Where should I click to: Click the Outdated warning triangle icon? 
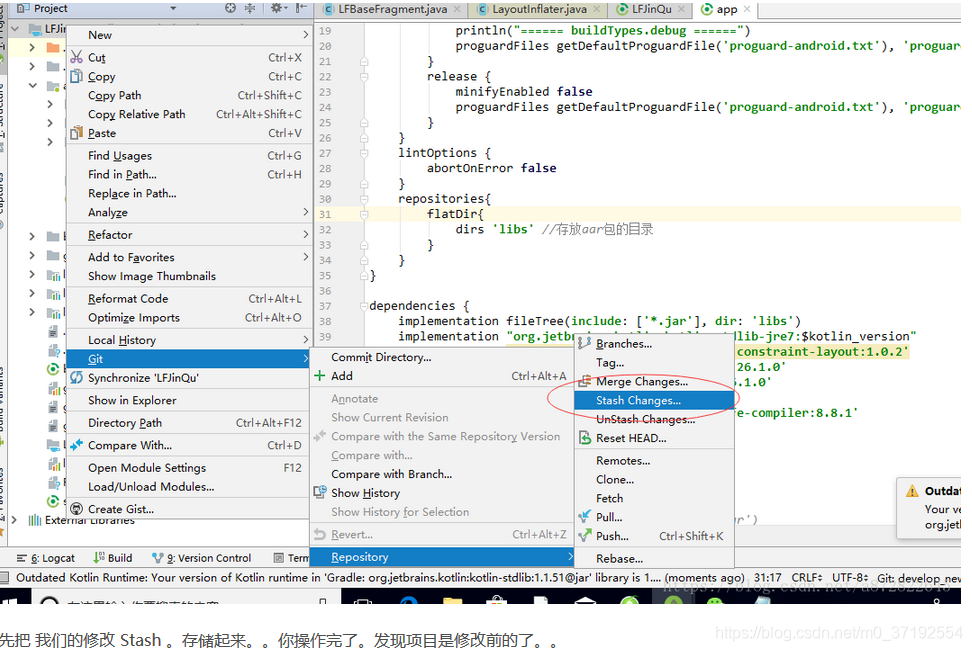pos(912,491)
